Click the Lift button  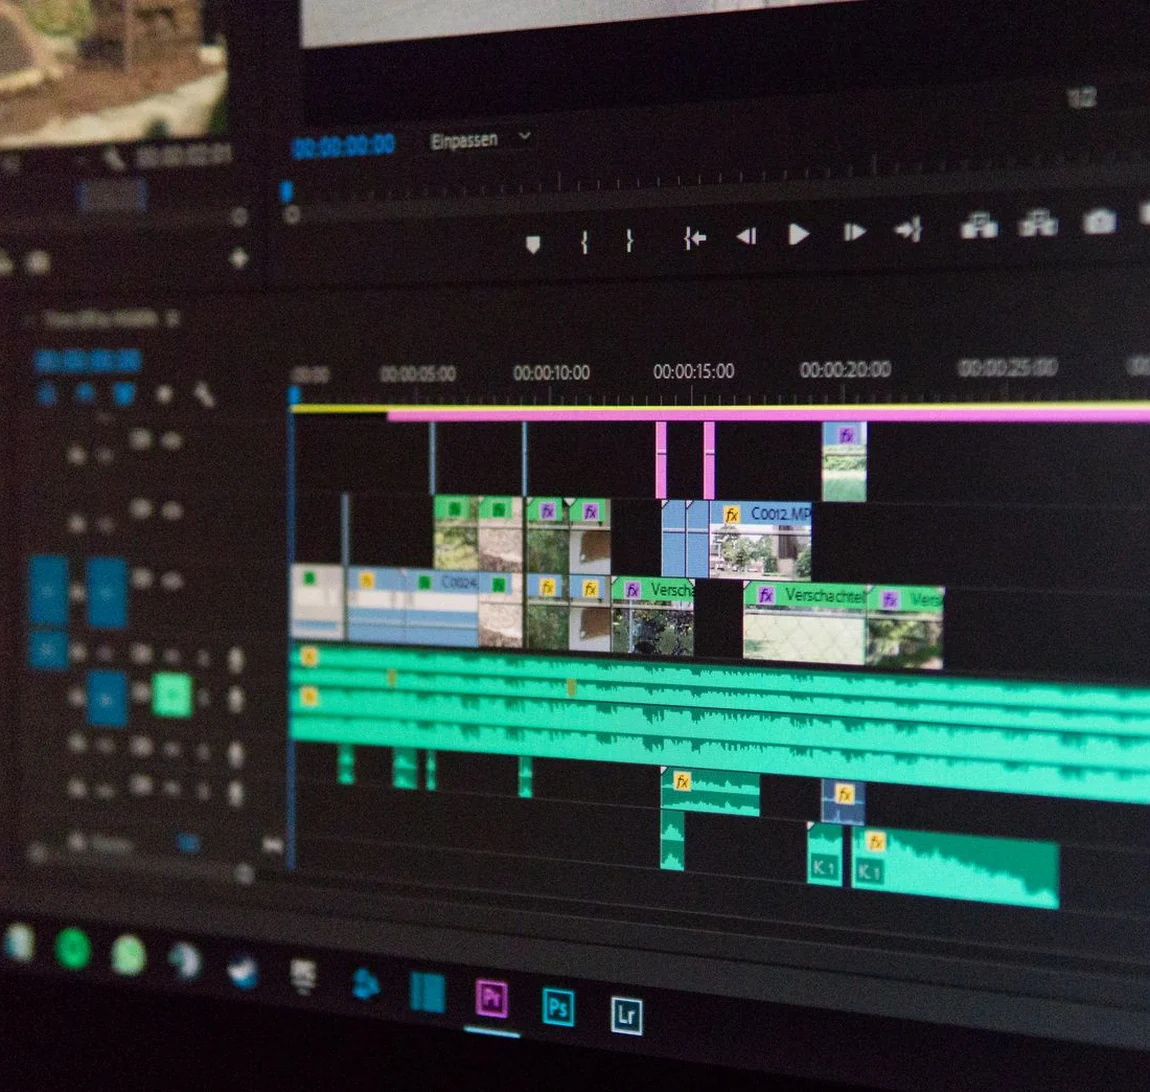click(x=979, y=226)
